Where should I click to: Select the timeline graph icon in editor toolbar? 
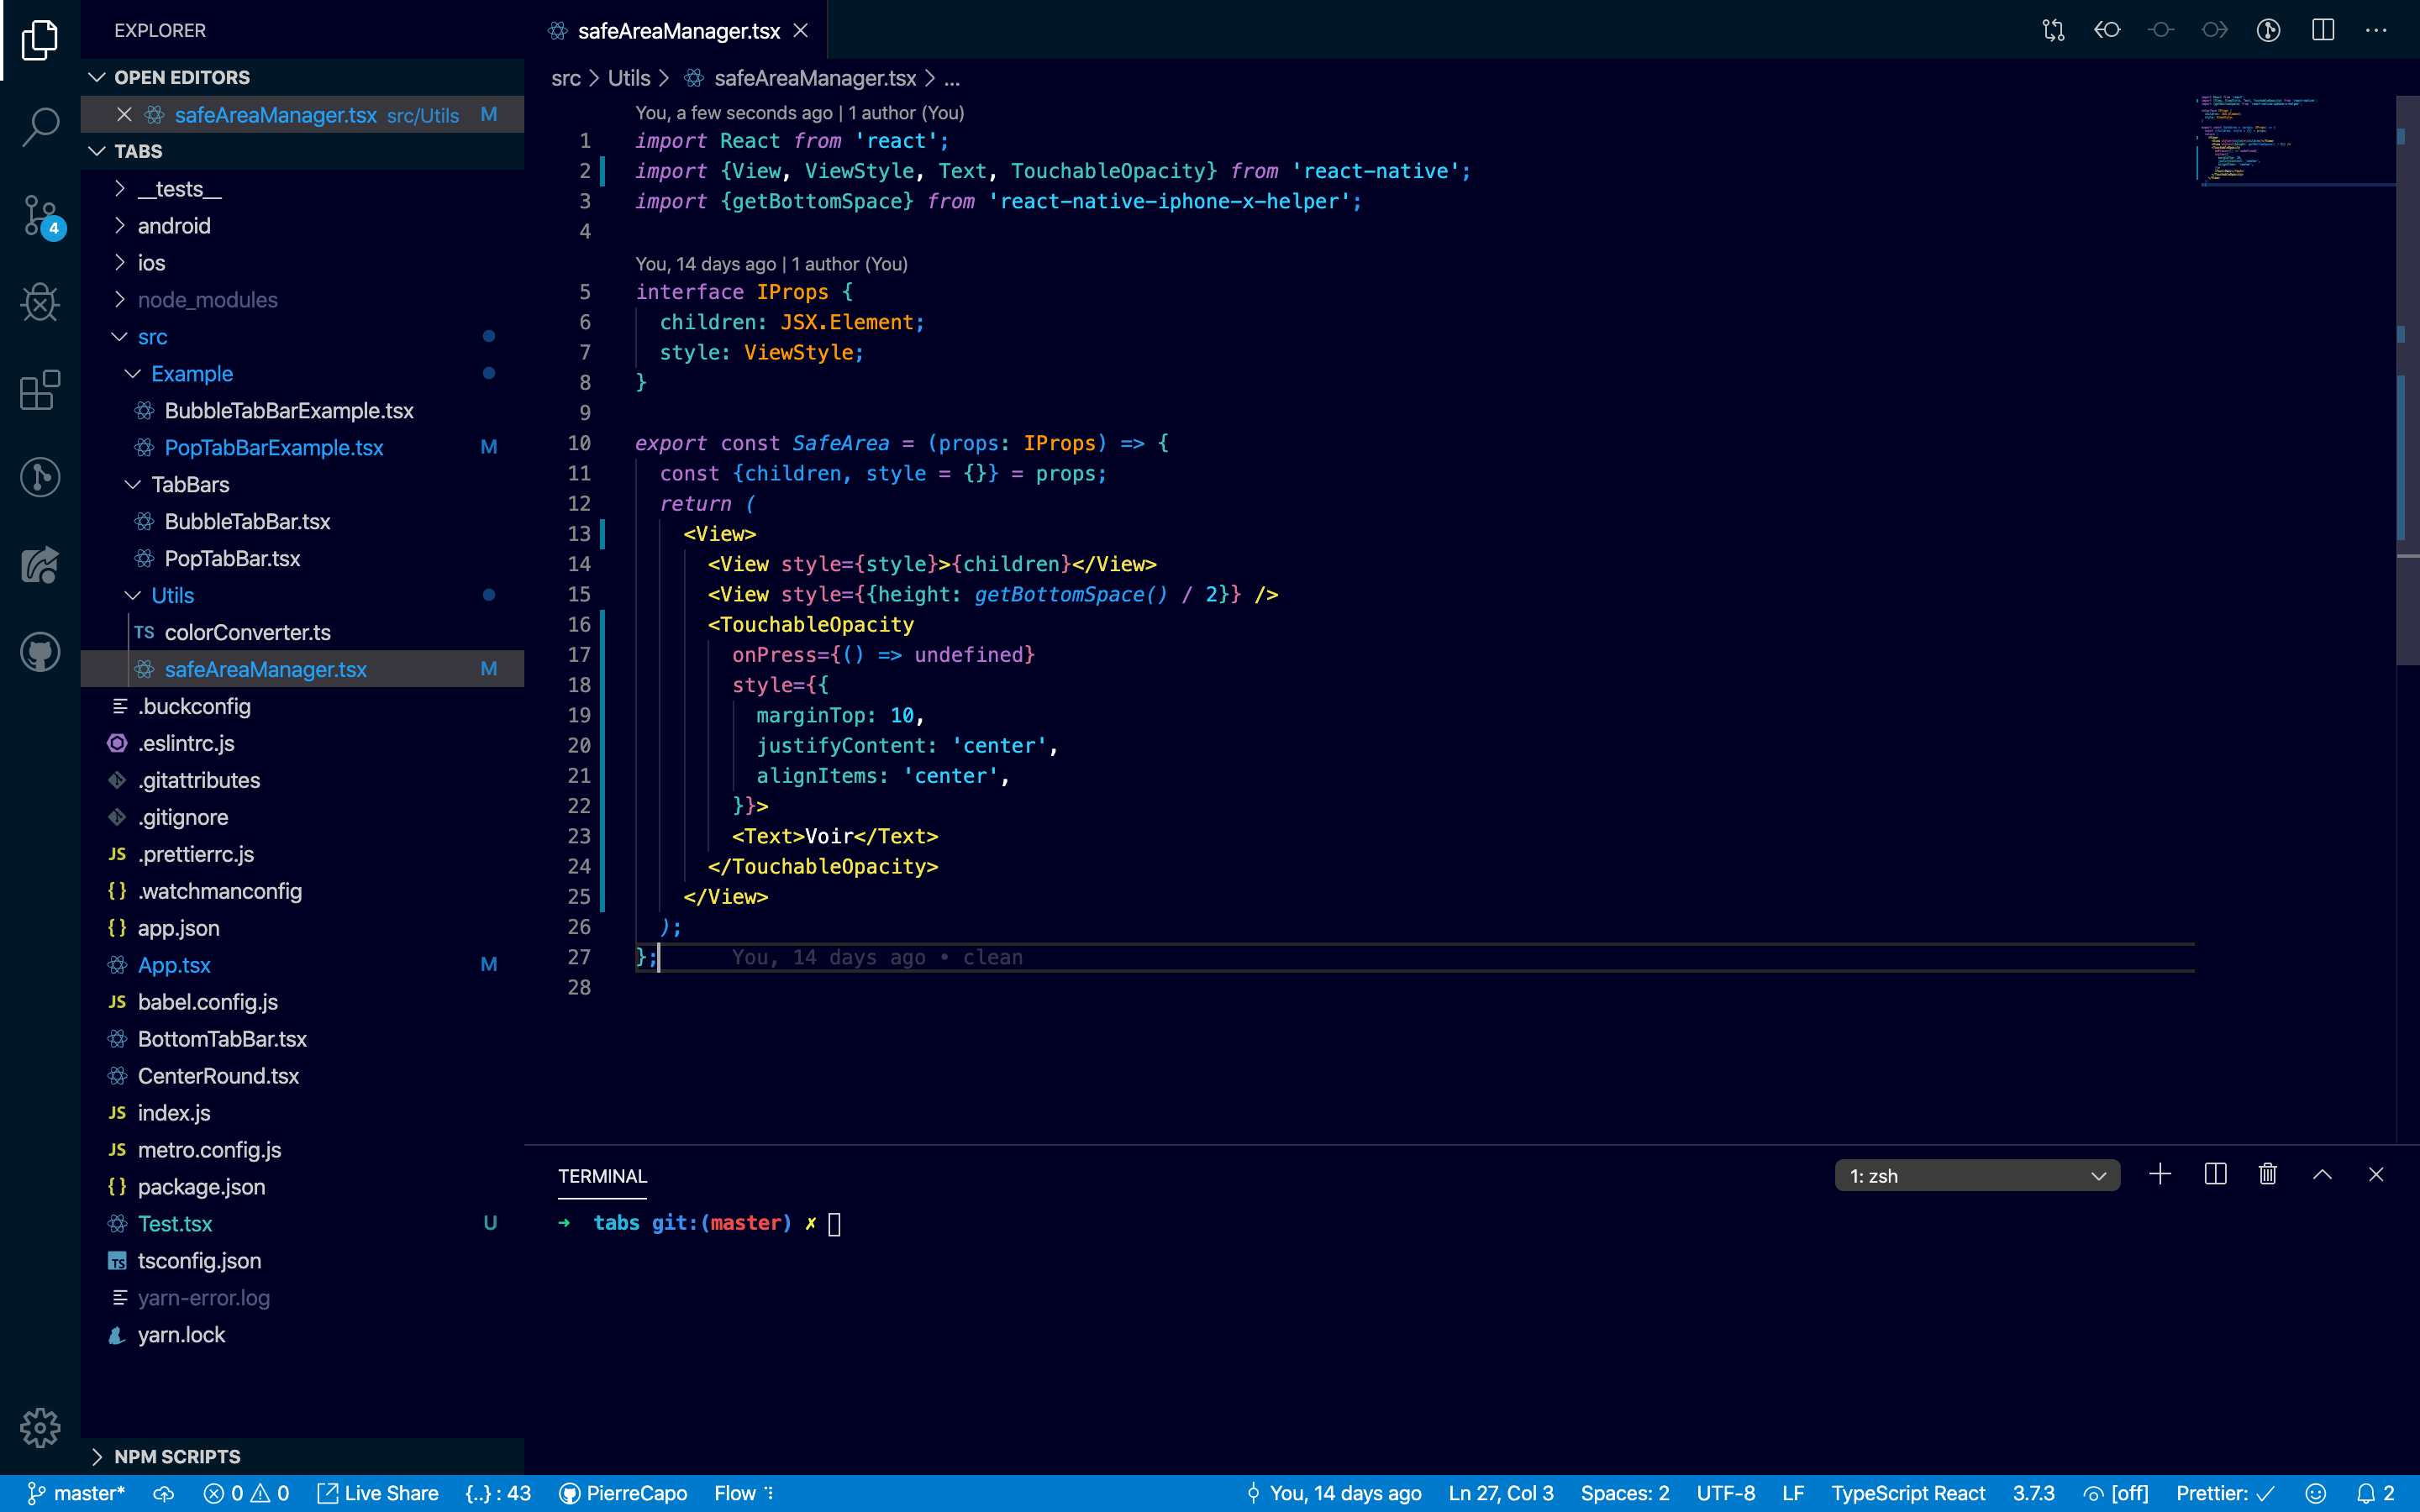click(x=2267, y=30)
